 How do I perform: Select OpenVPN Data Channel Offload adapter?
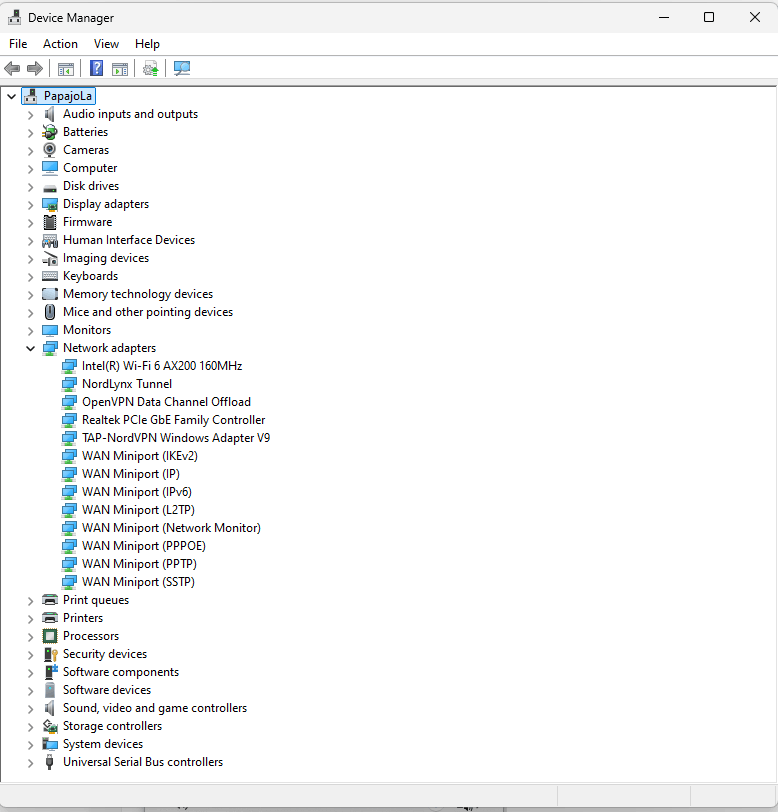tap(166, 402)
